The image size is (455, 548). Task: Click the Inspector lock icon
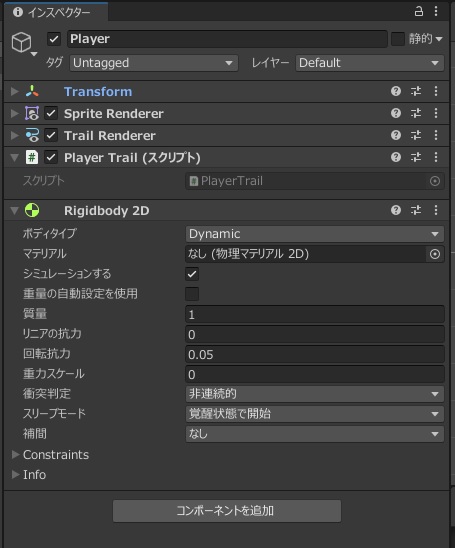point(418,11)
